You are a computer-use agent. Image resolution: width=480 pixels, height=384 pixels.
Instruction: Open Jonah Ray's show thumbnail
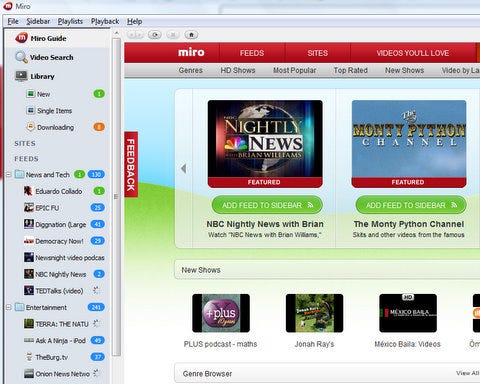[x=314, y=313]
